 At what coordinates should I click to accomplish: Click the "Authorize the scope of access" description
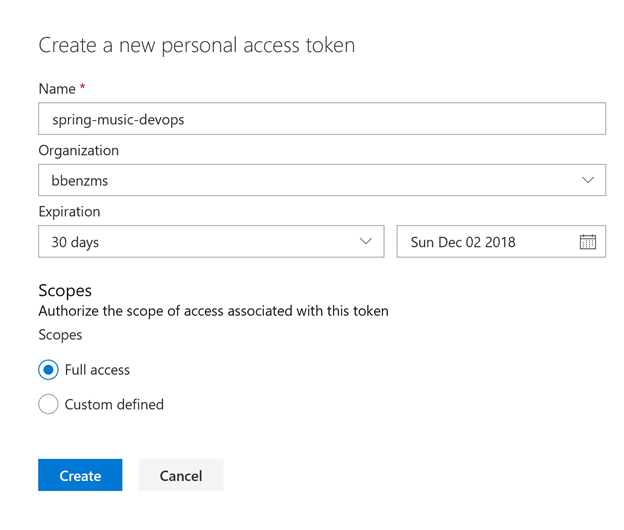(x=213, y=311)
